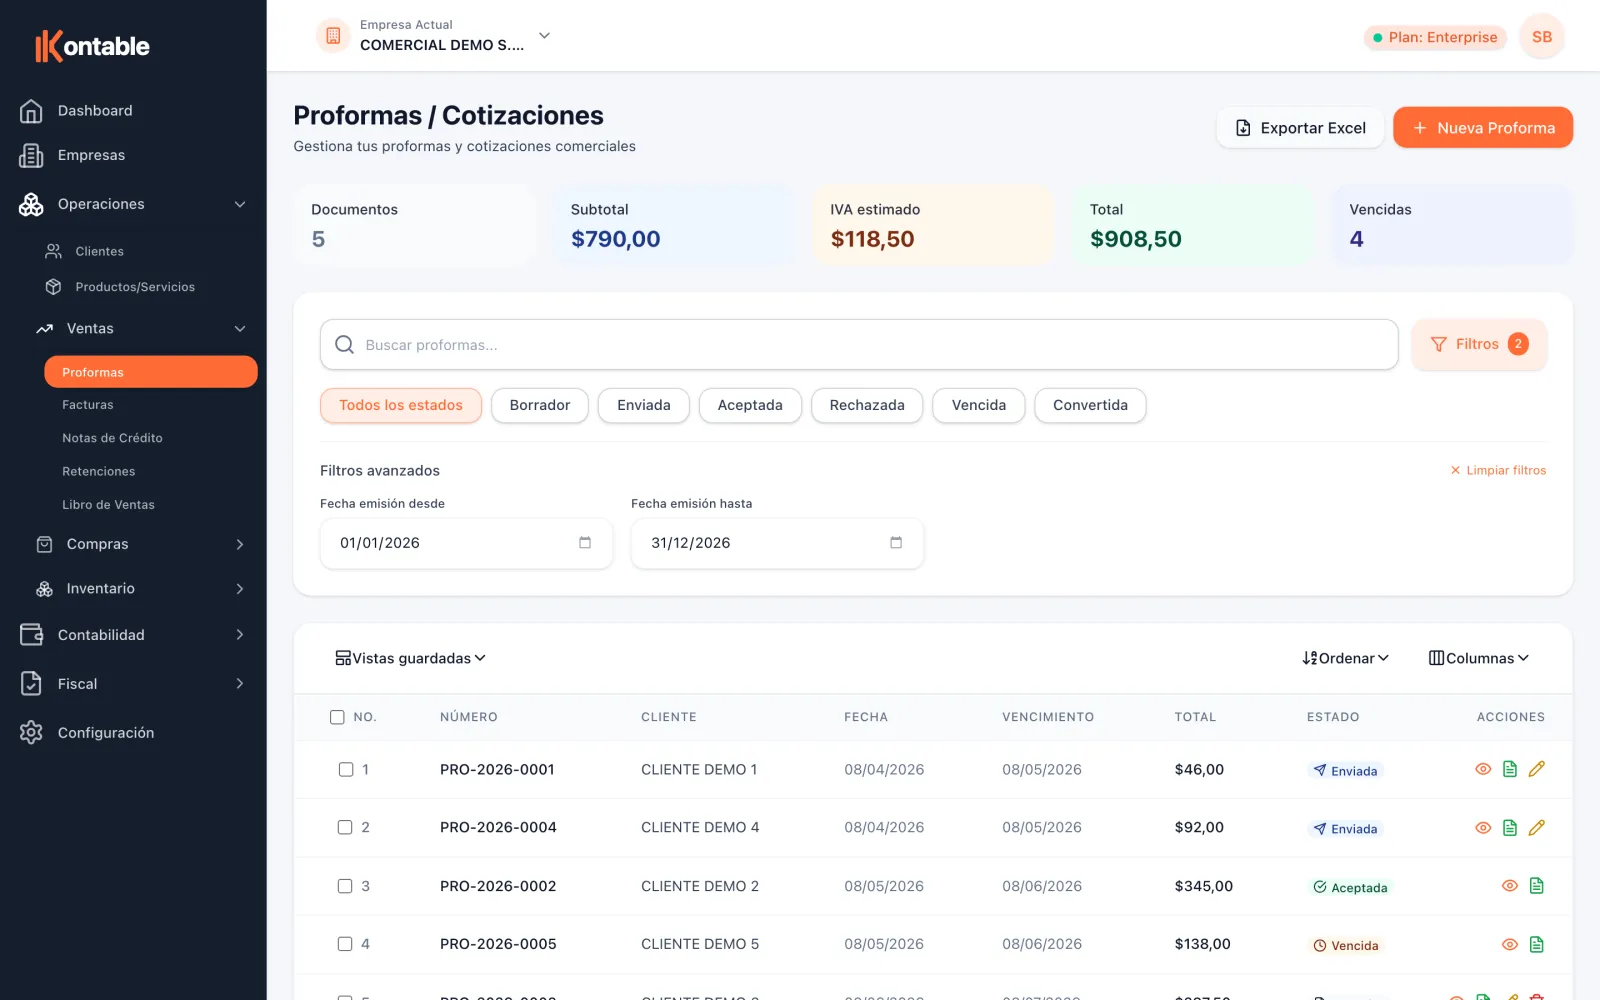This screenshot has width=1600, height=1000.
Task: Edit PRO-2026-0004 with pencil icon
Action: pyautogui.click(x=1537, y=828)
